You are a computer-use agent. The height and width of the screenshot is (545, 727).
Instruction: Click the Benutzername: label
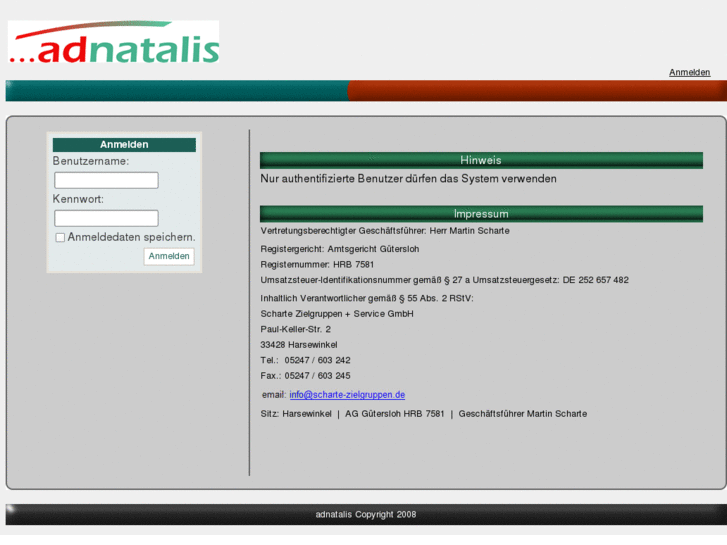[x=91, y=161]
